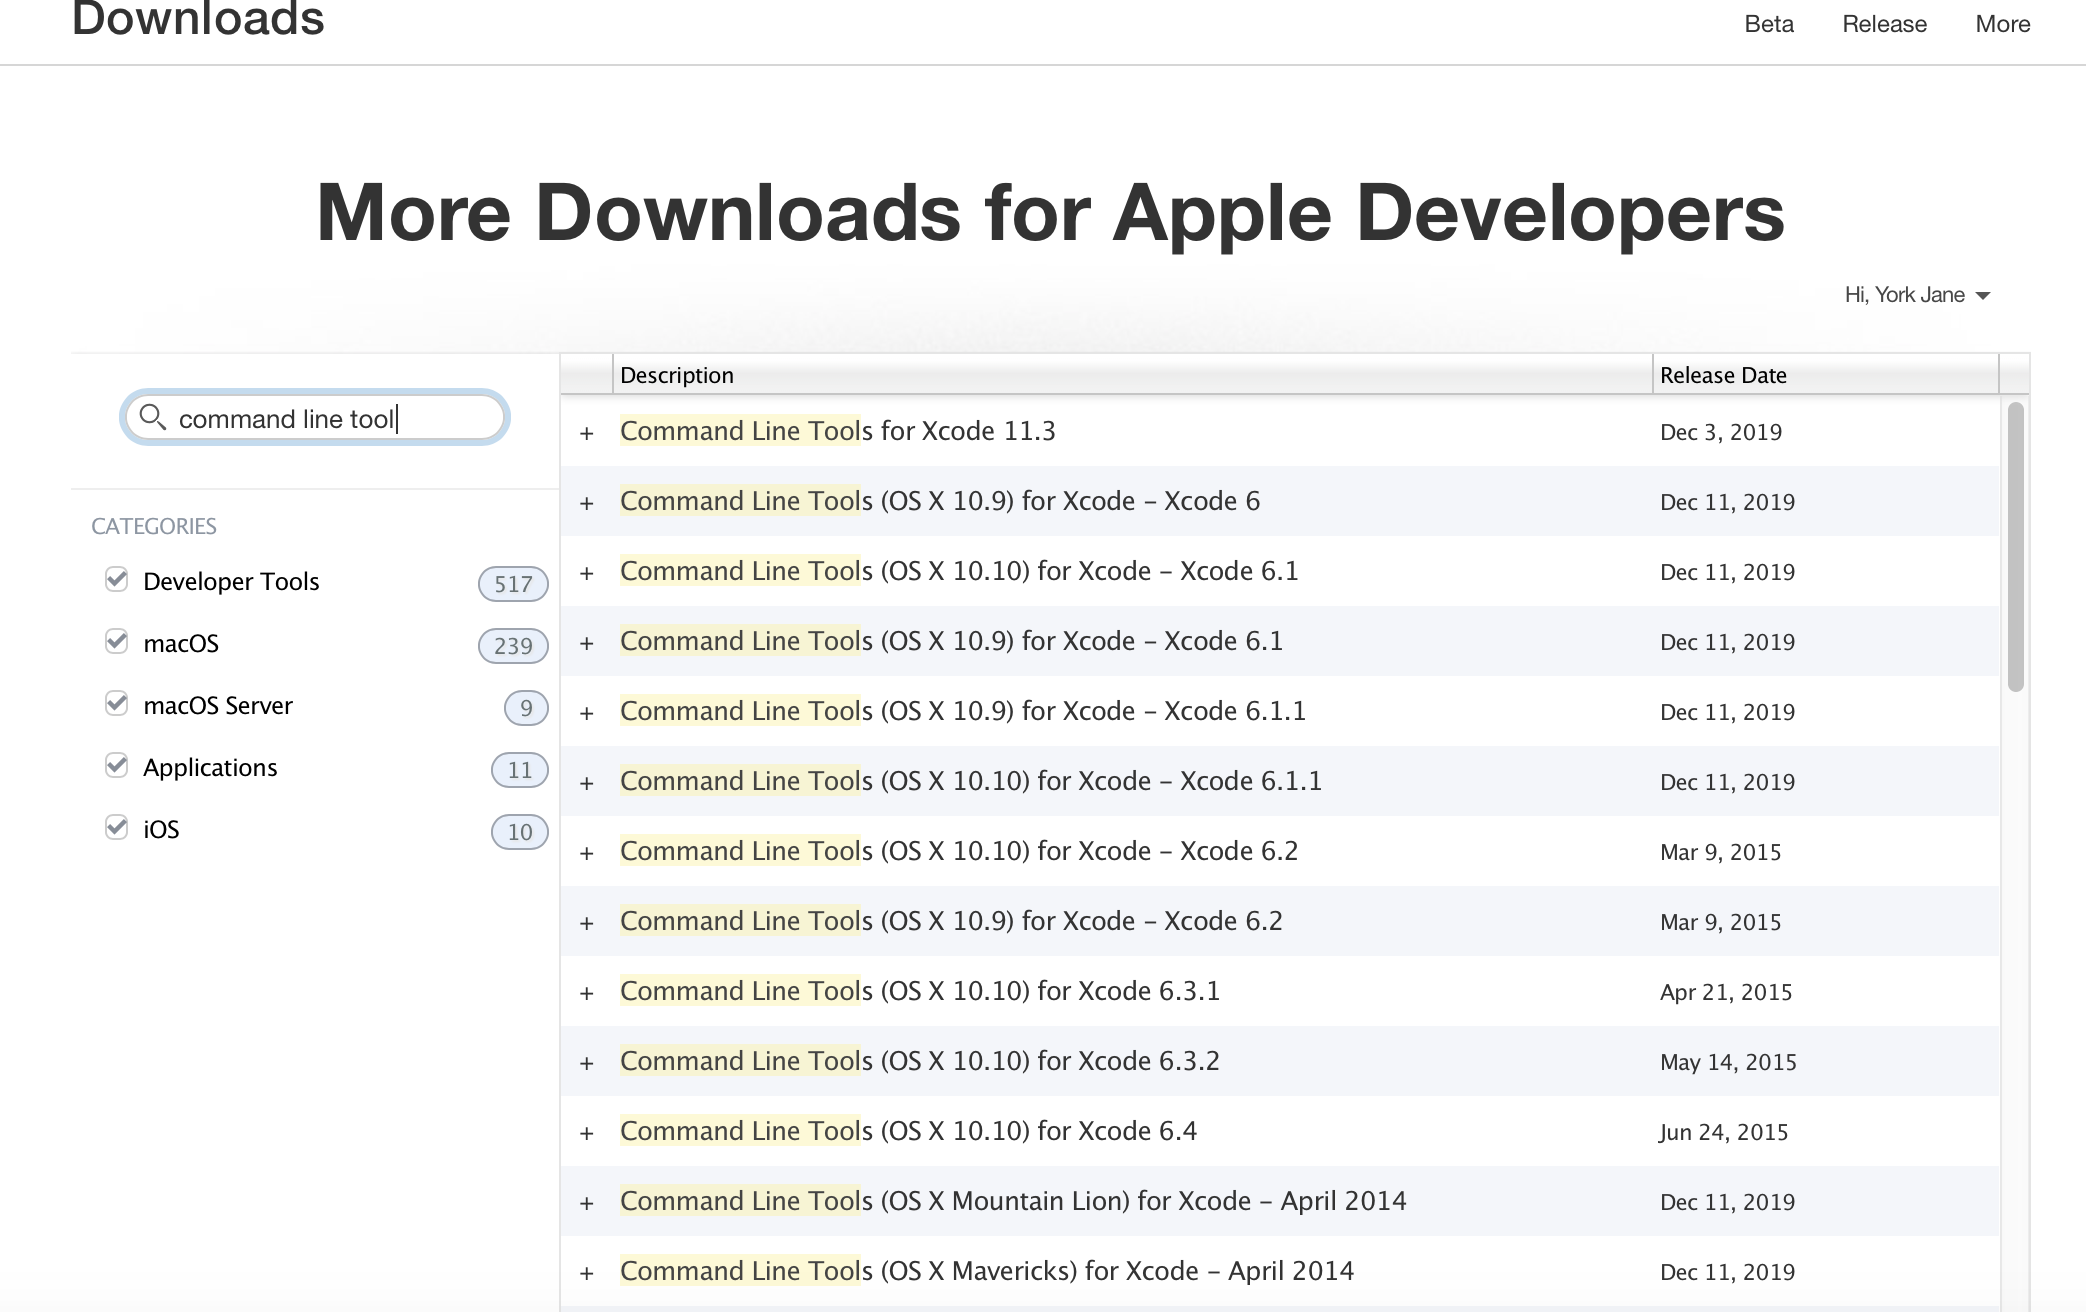The width and height of the screenshot is (2086, 1312).
Task: Expand the Command Line Tools (OS X Mountain Lion) row
Action: tap(587, 1201)
